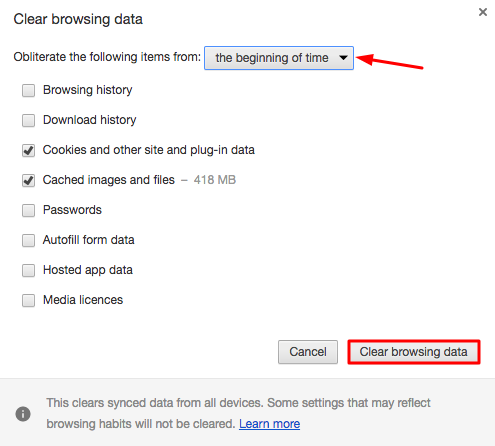Close the Clear browsing data dialog
Screen dimensions: 495x446
[482, 12]
